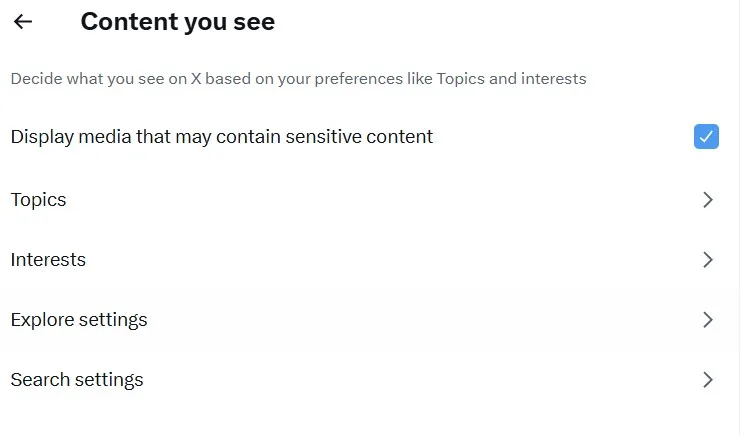Click the chevron arrow beside Explore settings

tap(708, 320)
